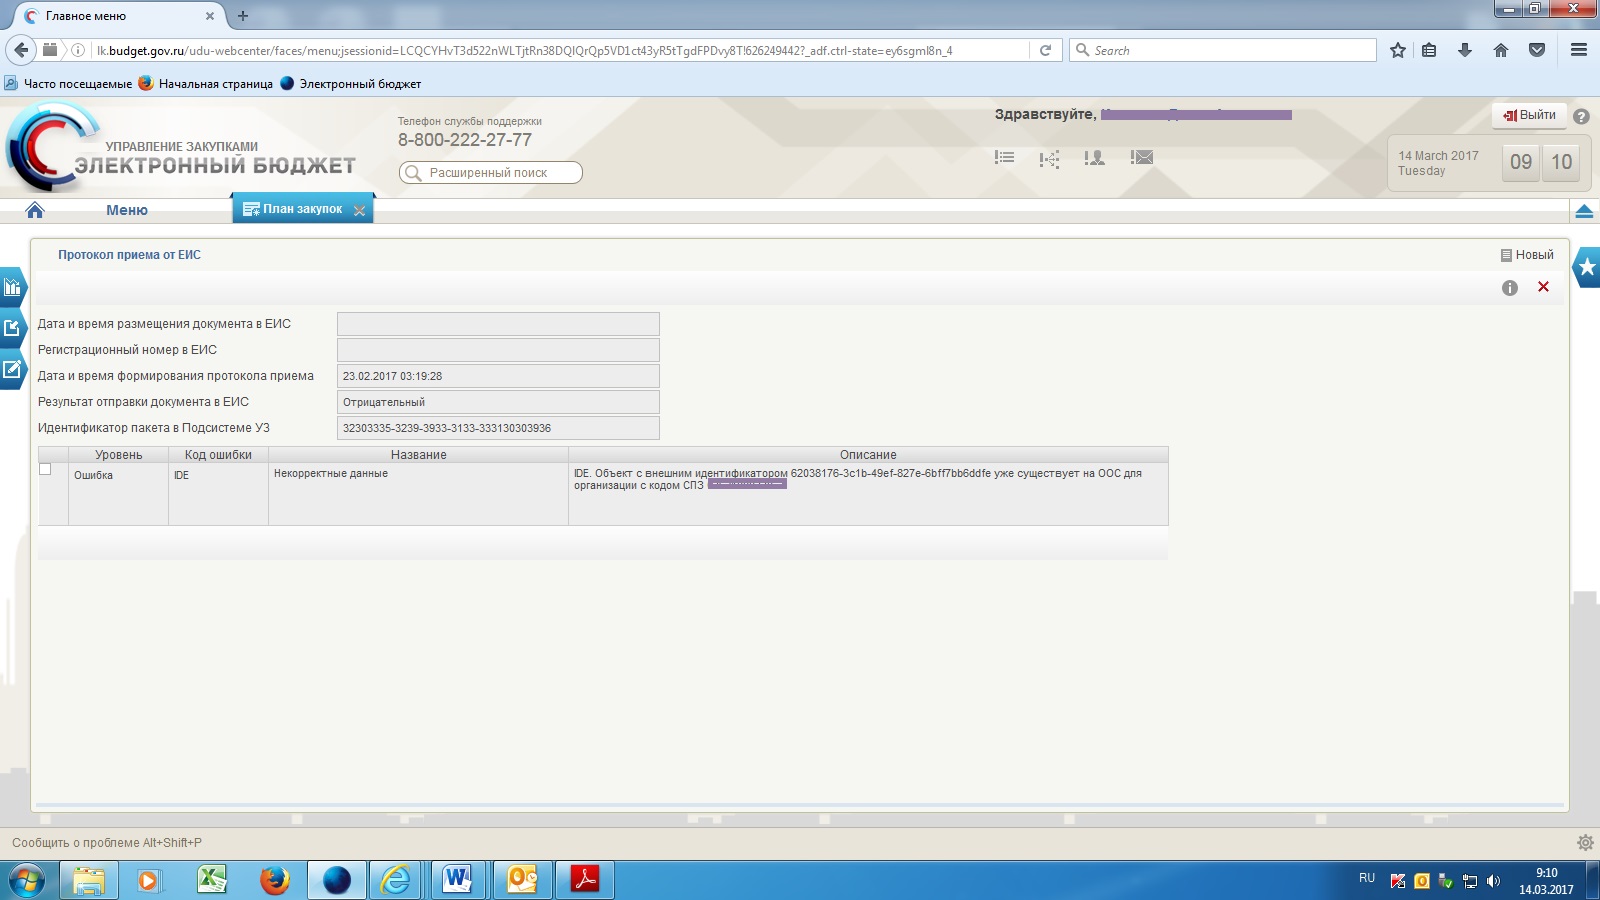Open the info icon in protocol panel

(x=1510, y=288)
